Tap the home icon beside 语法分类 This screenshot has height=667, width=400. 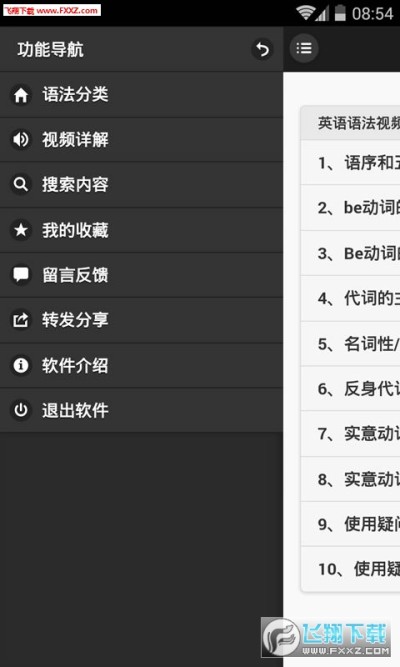[x=20, y=94]
